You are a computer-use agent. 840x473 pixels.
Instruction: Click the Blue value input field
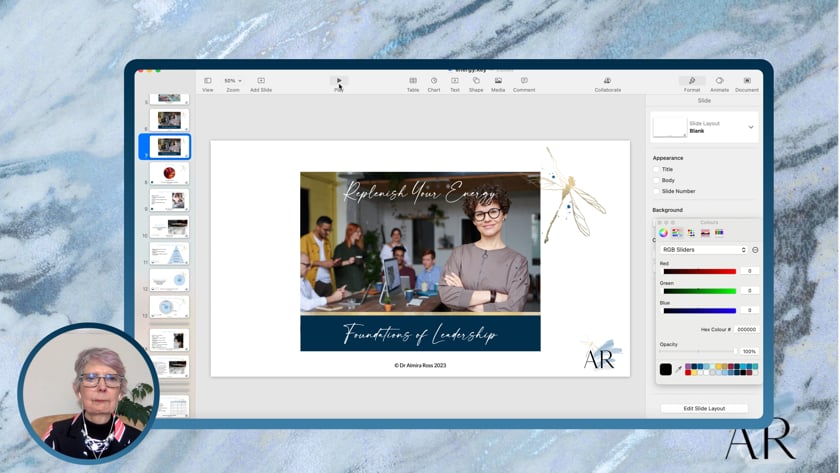[749, 310]
